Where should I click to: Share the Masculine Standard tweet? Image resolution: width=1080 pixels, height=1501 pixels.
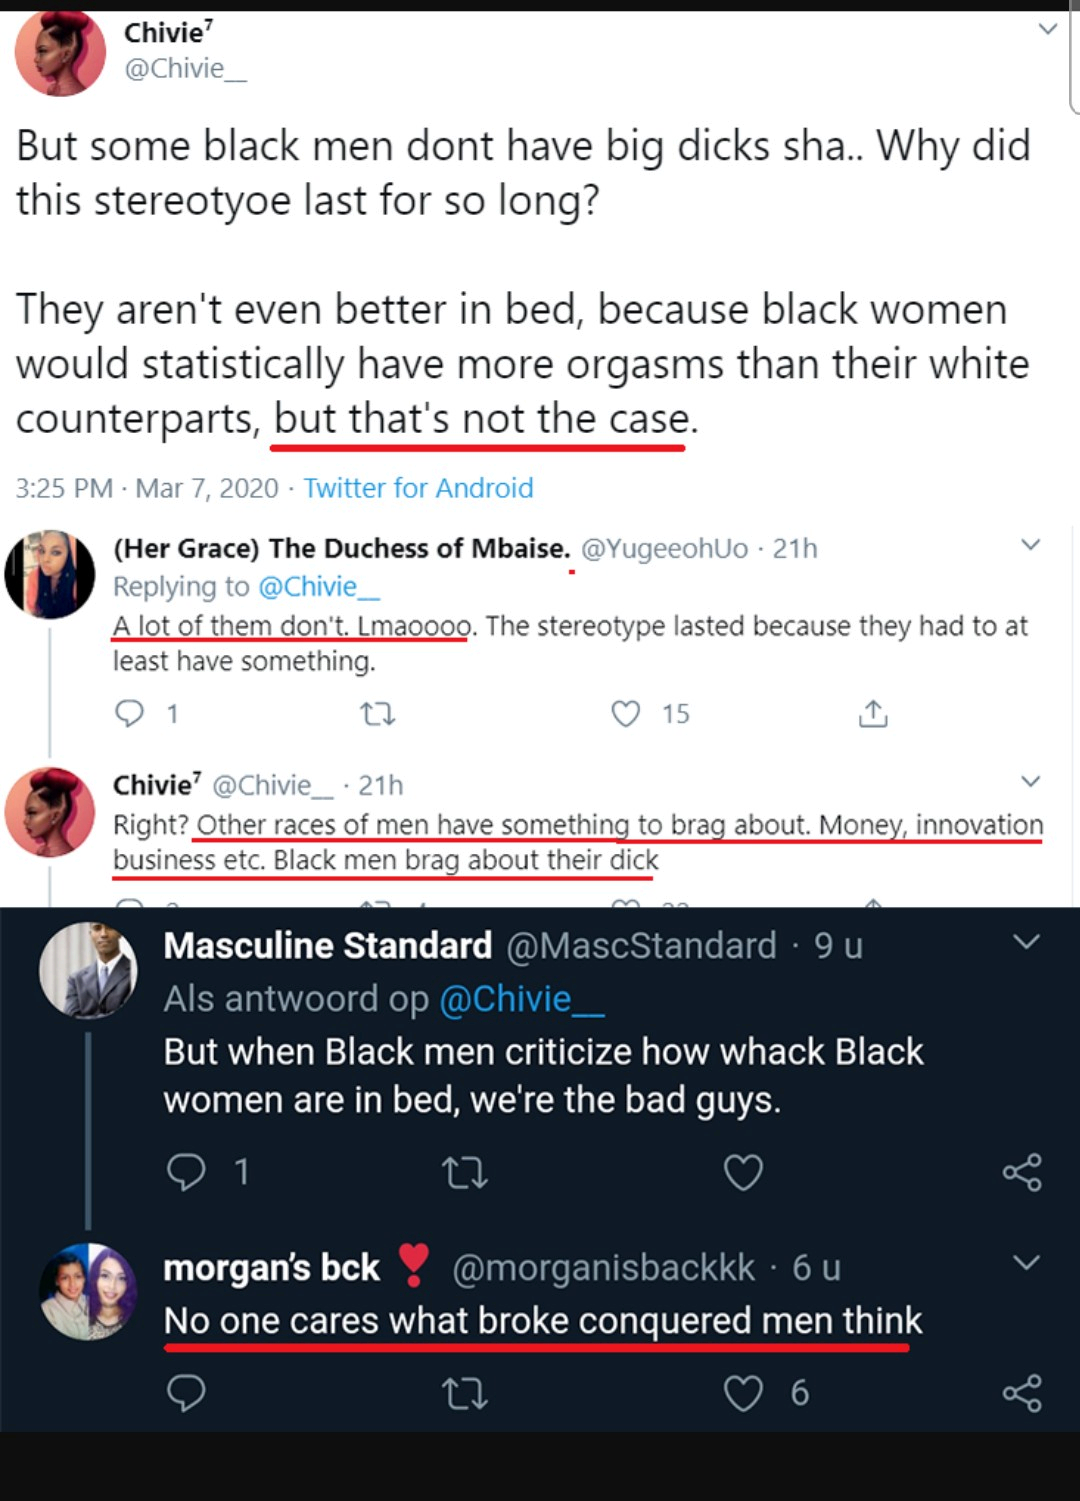pyautogui.click(x=1022, y=1172)
